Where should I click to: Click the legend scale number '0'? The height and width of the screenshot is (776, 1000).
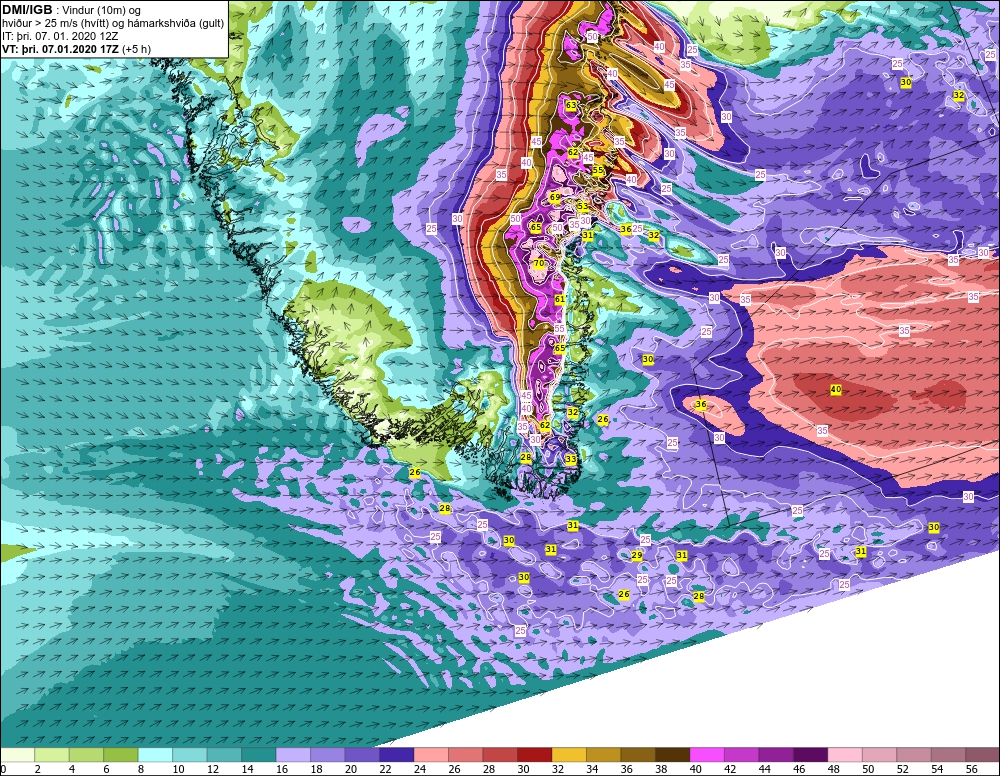pos(3,770)
